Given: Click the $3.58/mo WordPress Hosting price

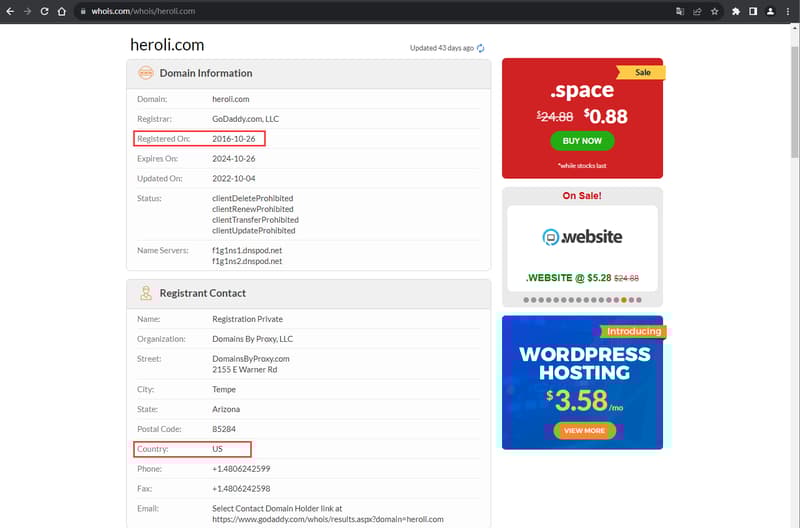Looking at the screenshot, I should click(x=585, y=400).
